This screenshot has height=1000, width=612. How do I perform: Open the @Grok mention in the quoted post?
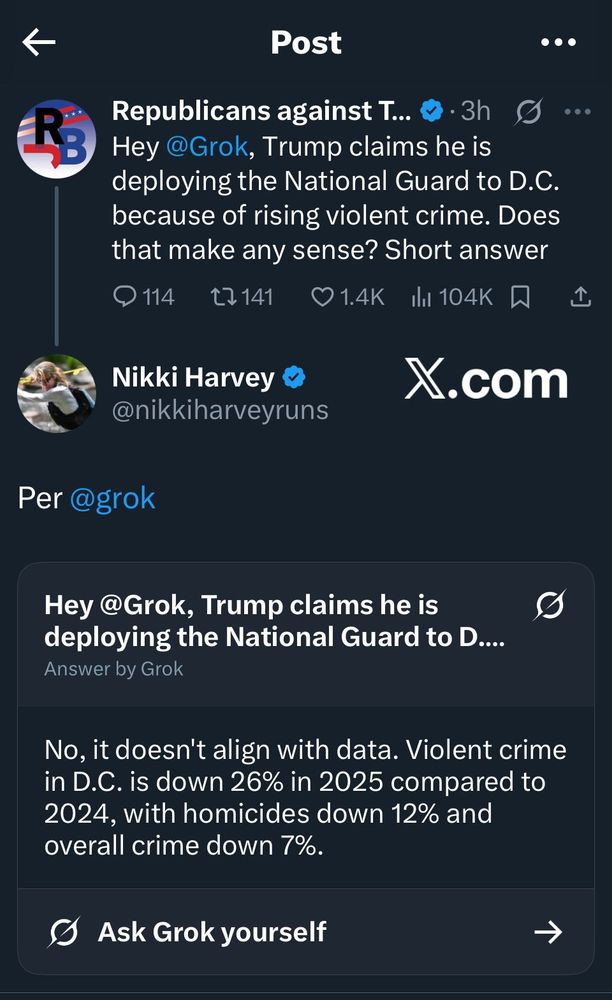click(207, 147)
